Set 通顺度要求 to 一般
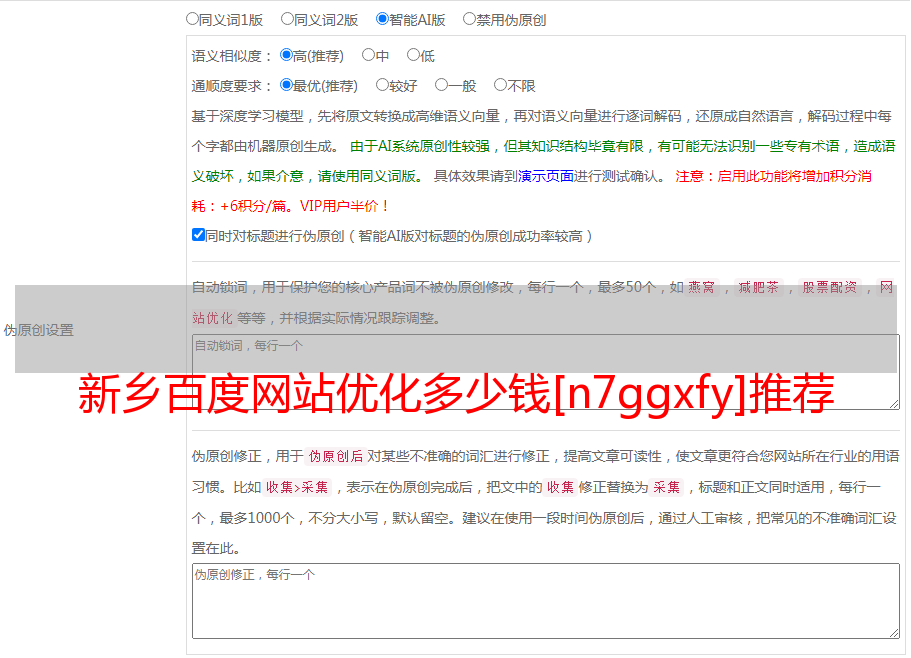911x658 pixels. [442, 85]
